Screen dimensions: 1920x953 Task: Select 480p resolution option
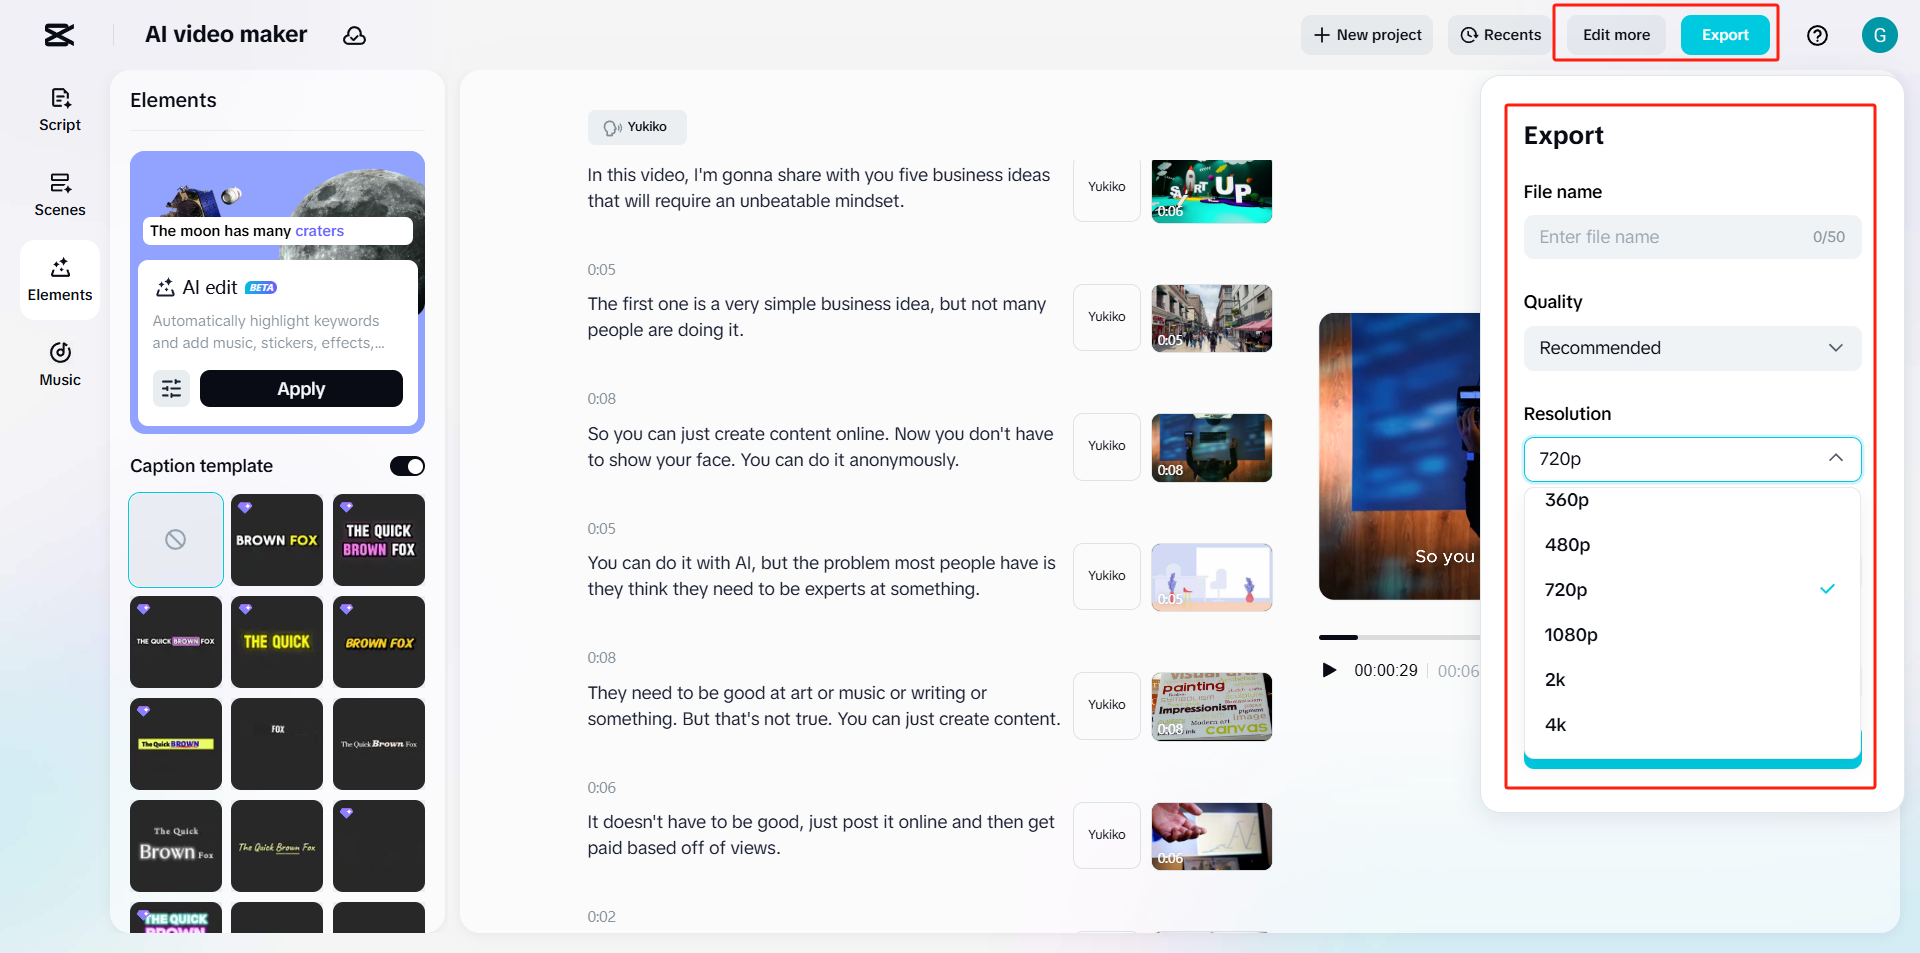(x=1692, y=545)
